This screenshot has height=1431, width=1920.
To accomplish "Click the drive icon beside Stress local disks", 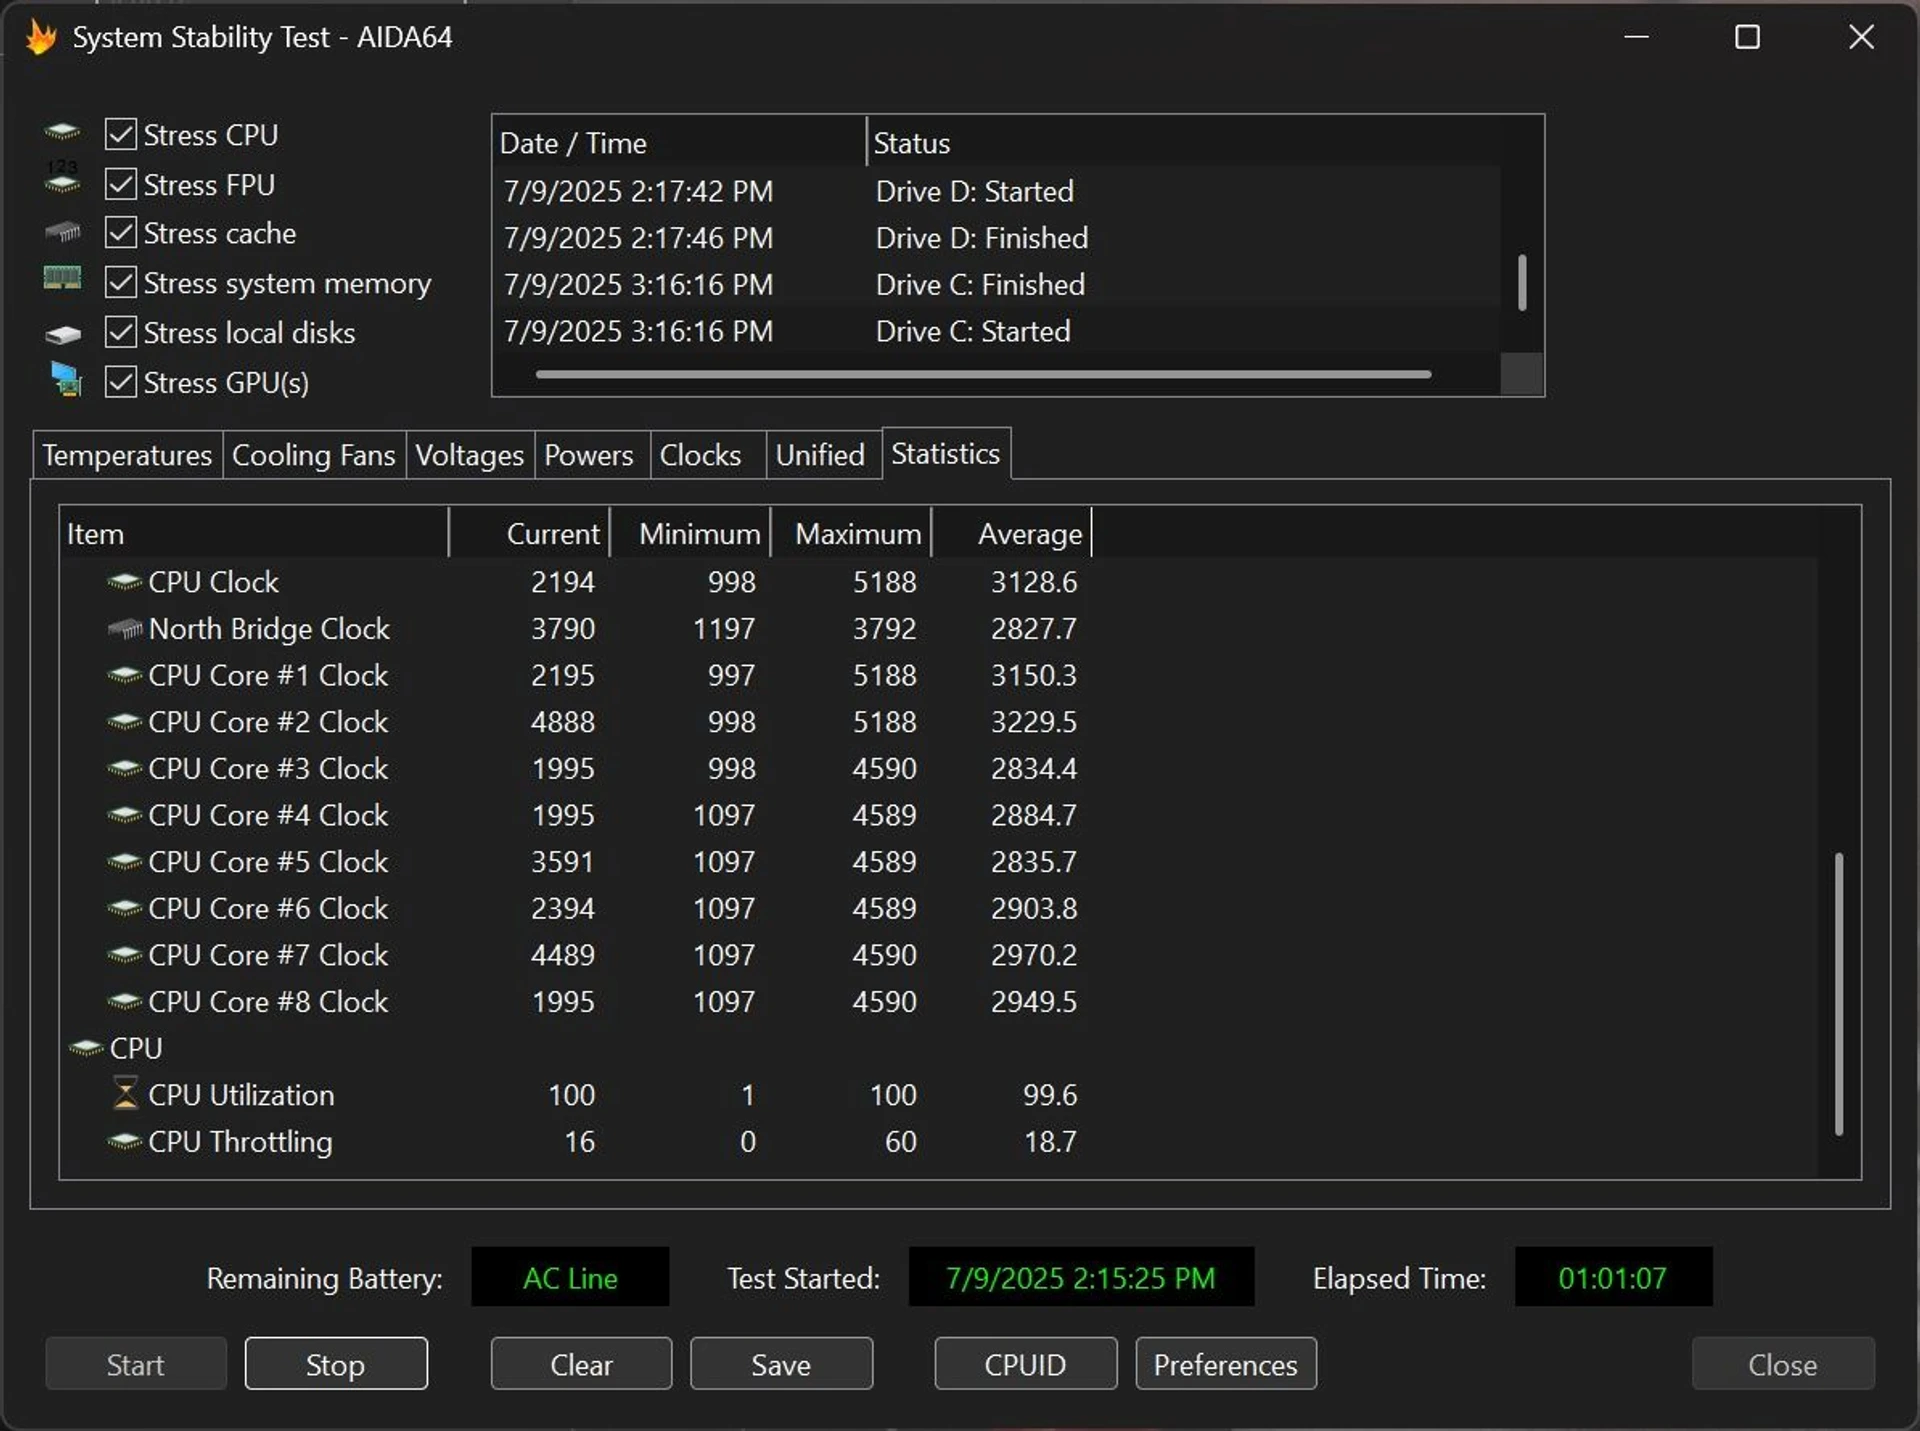I will [62, 334].
